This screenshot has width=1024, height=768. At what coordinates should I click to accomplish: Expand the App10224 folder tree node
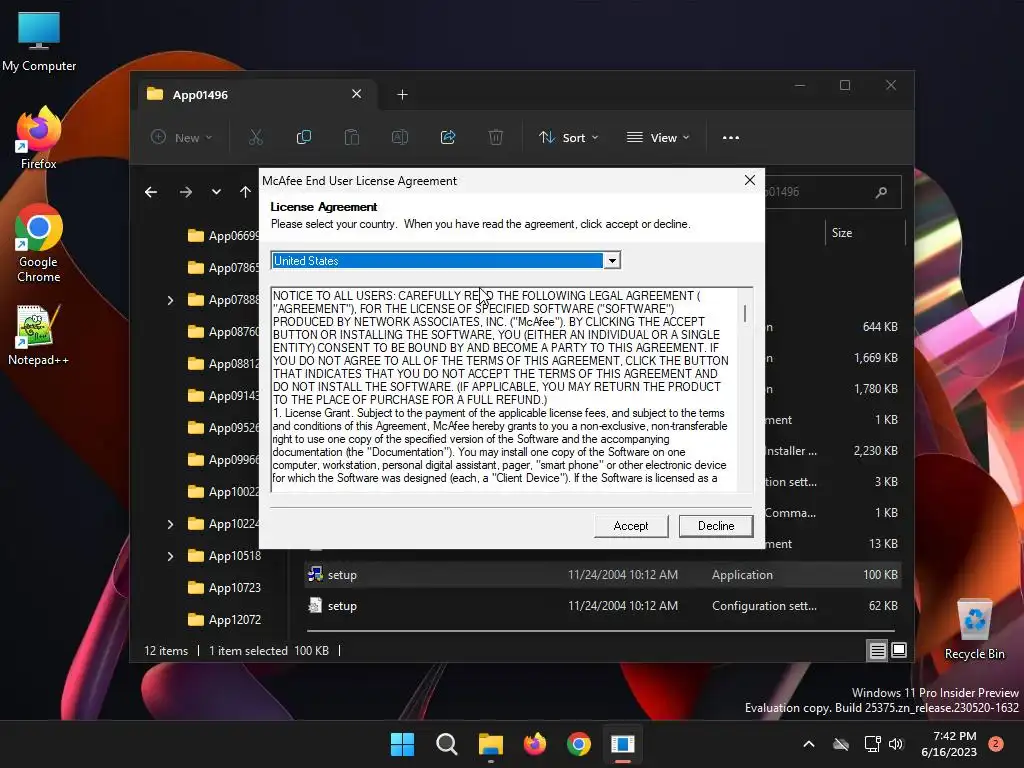170,524
